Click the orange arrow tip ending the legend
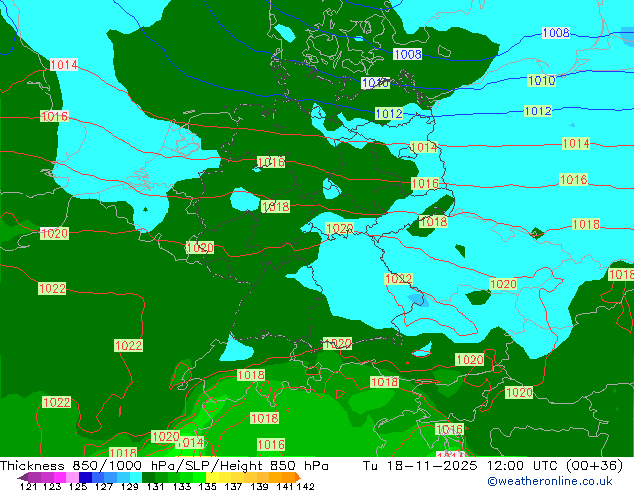Image resolution: width=634 pixels, height=490 pixels. [x=298, y=477]
